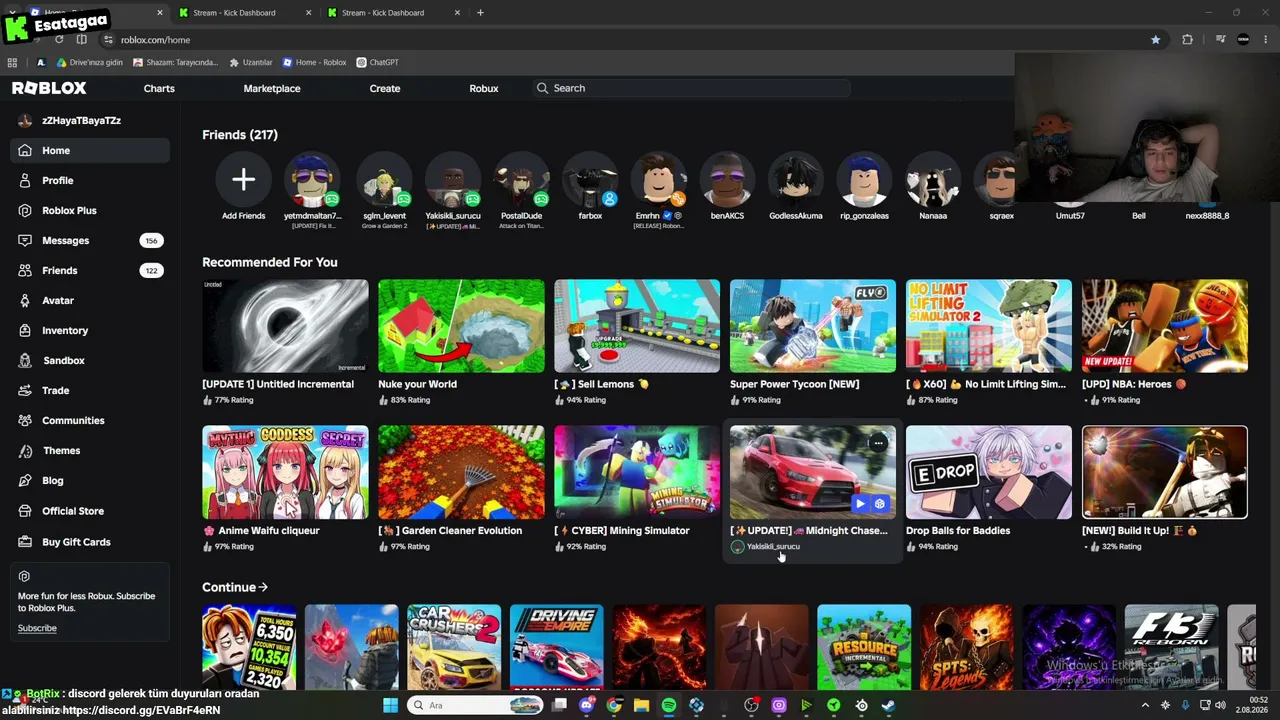Open Messages in the sidebar

click(x=90, y=240)
